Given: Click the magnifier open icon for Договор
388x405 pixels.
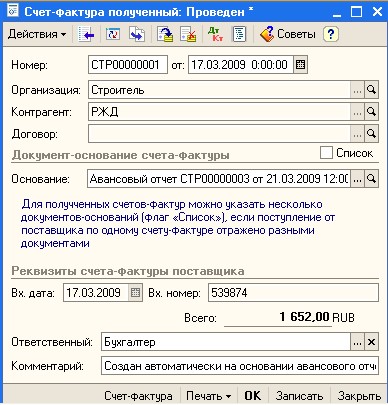Looking at the screenshot, I should tap(371, 134).
